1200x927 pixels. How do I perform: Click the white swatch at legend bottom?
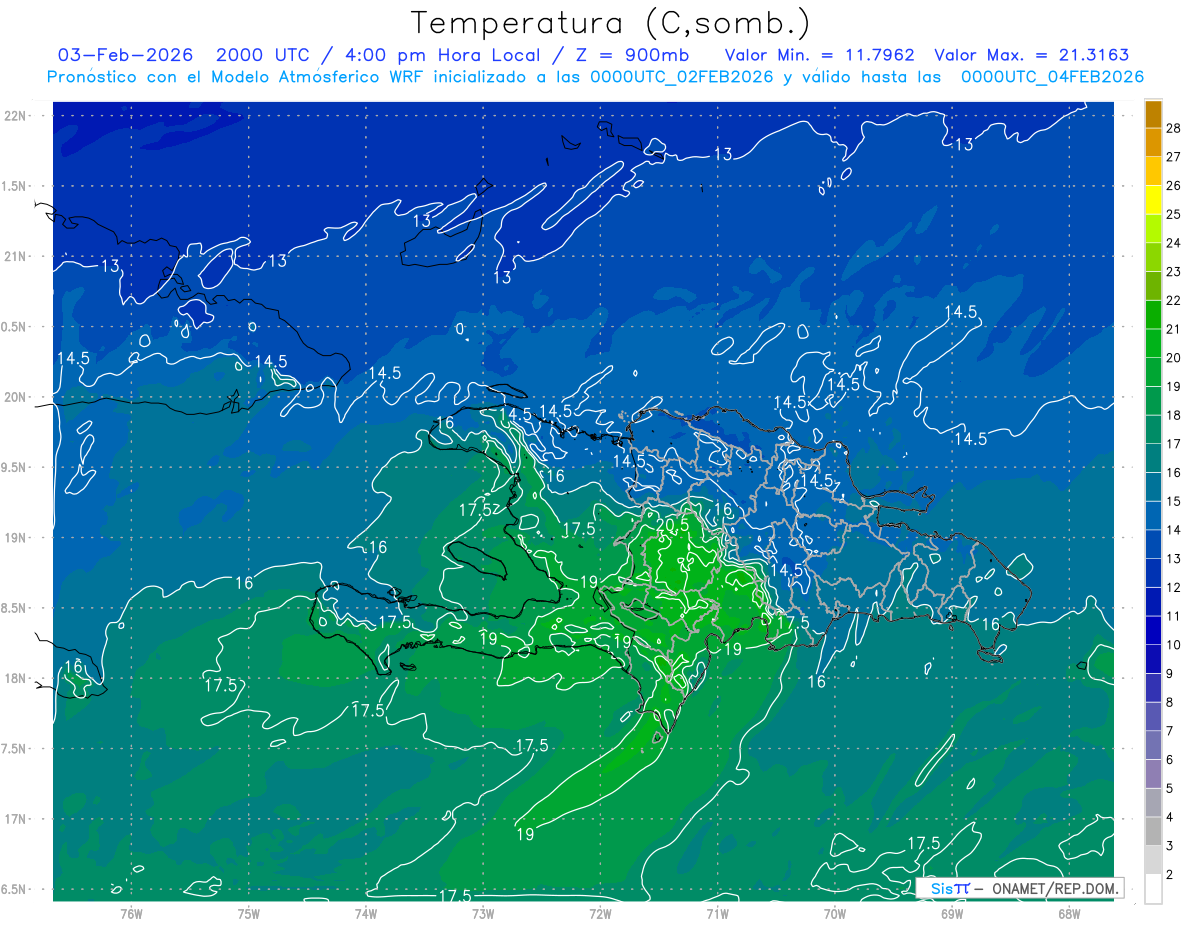tap(1154, 889)
